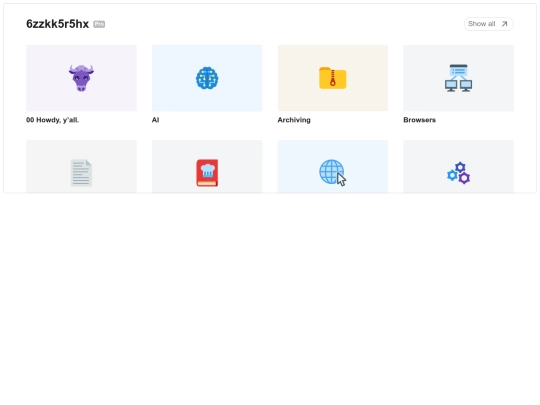Click the arrow icon beside Show all
This screenshot has height=405, width=540.
point(505,24)
